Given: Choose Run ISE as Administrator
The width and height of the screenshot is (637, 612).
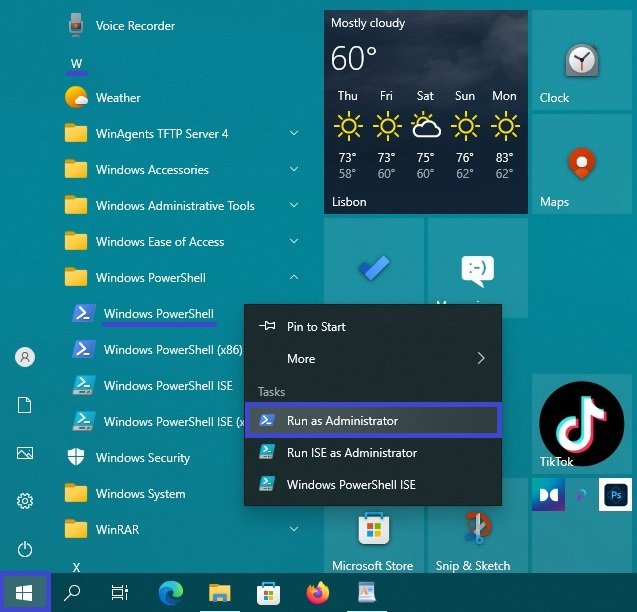Looking at the screenshot, I should click(373, 453).
